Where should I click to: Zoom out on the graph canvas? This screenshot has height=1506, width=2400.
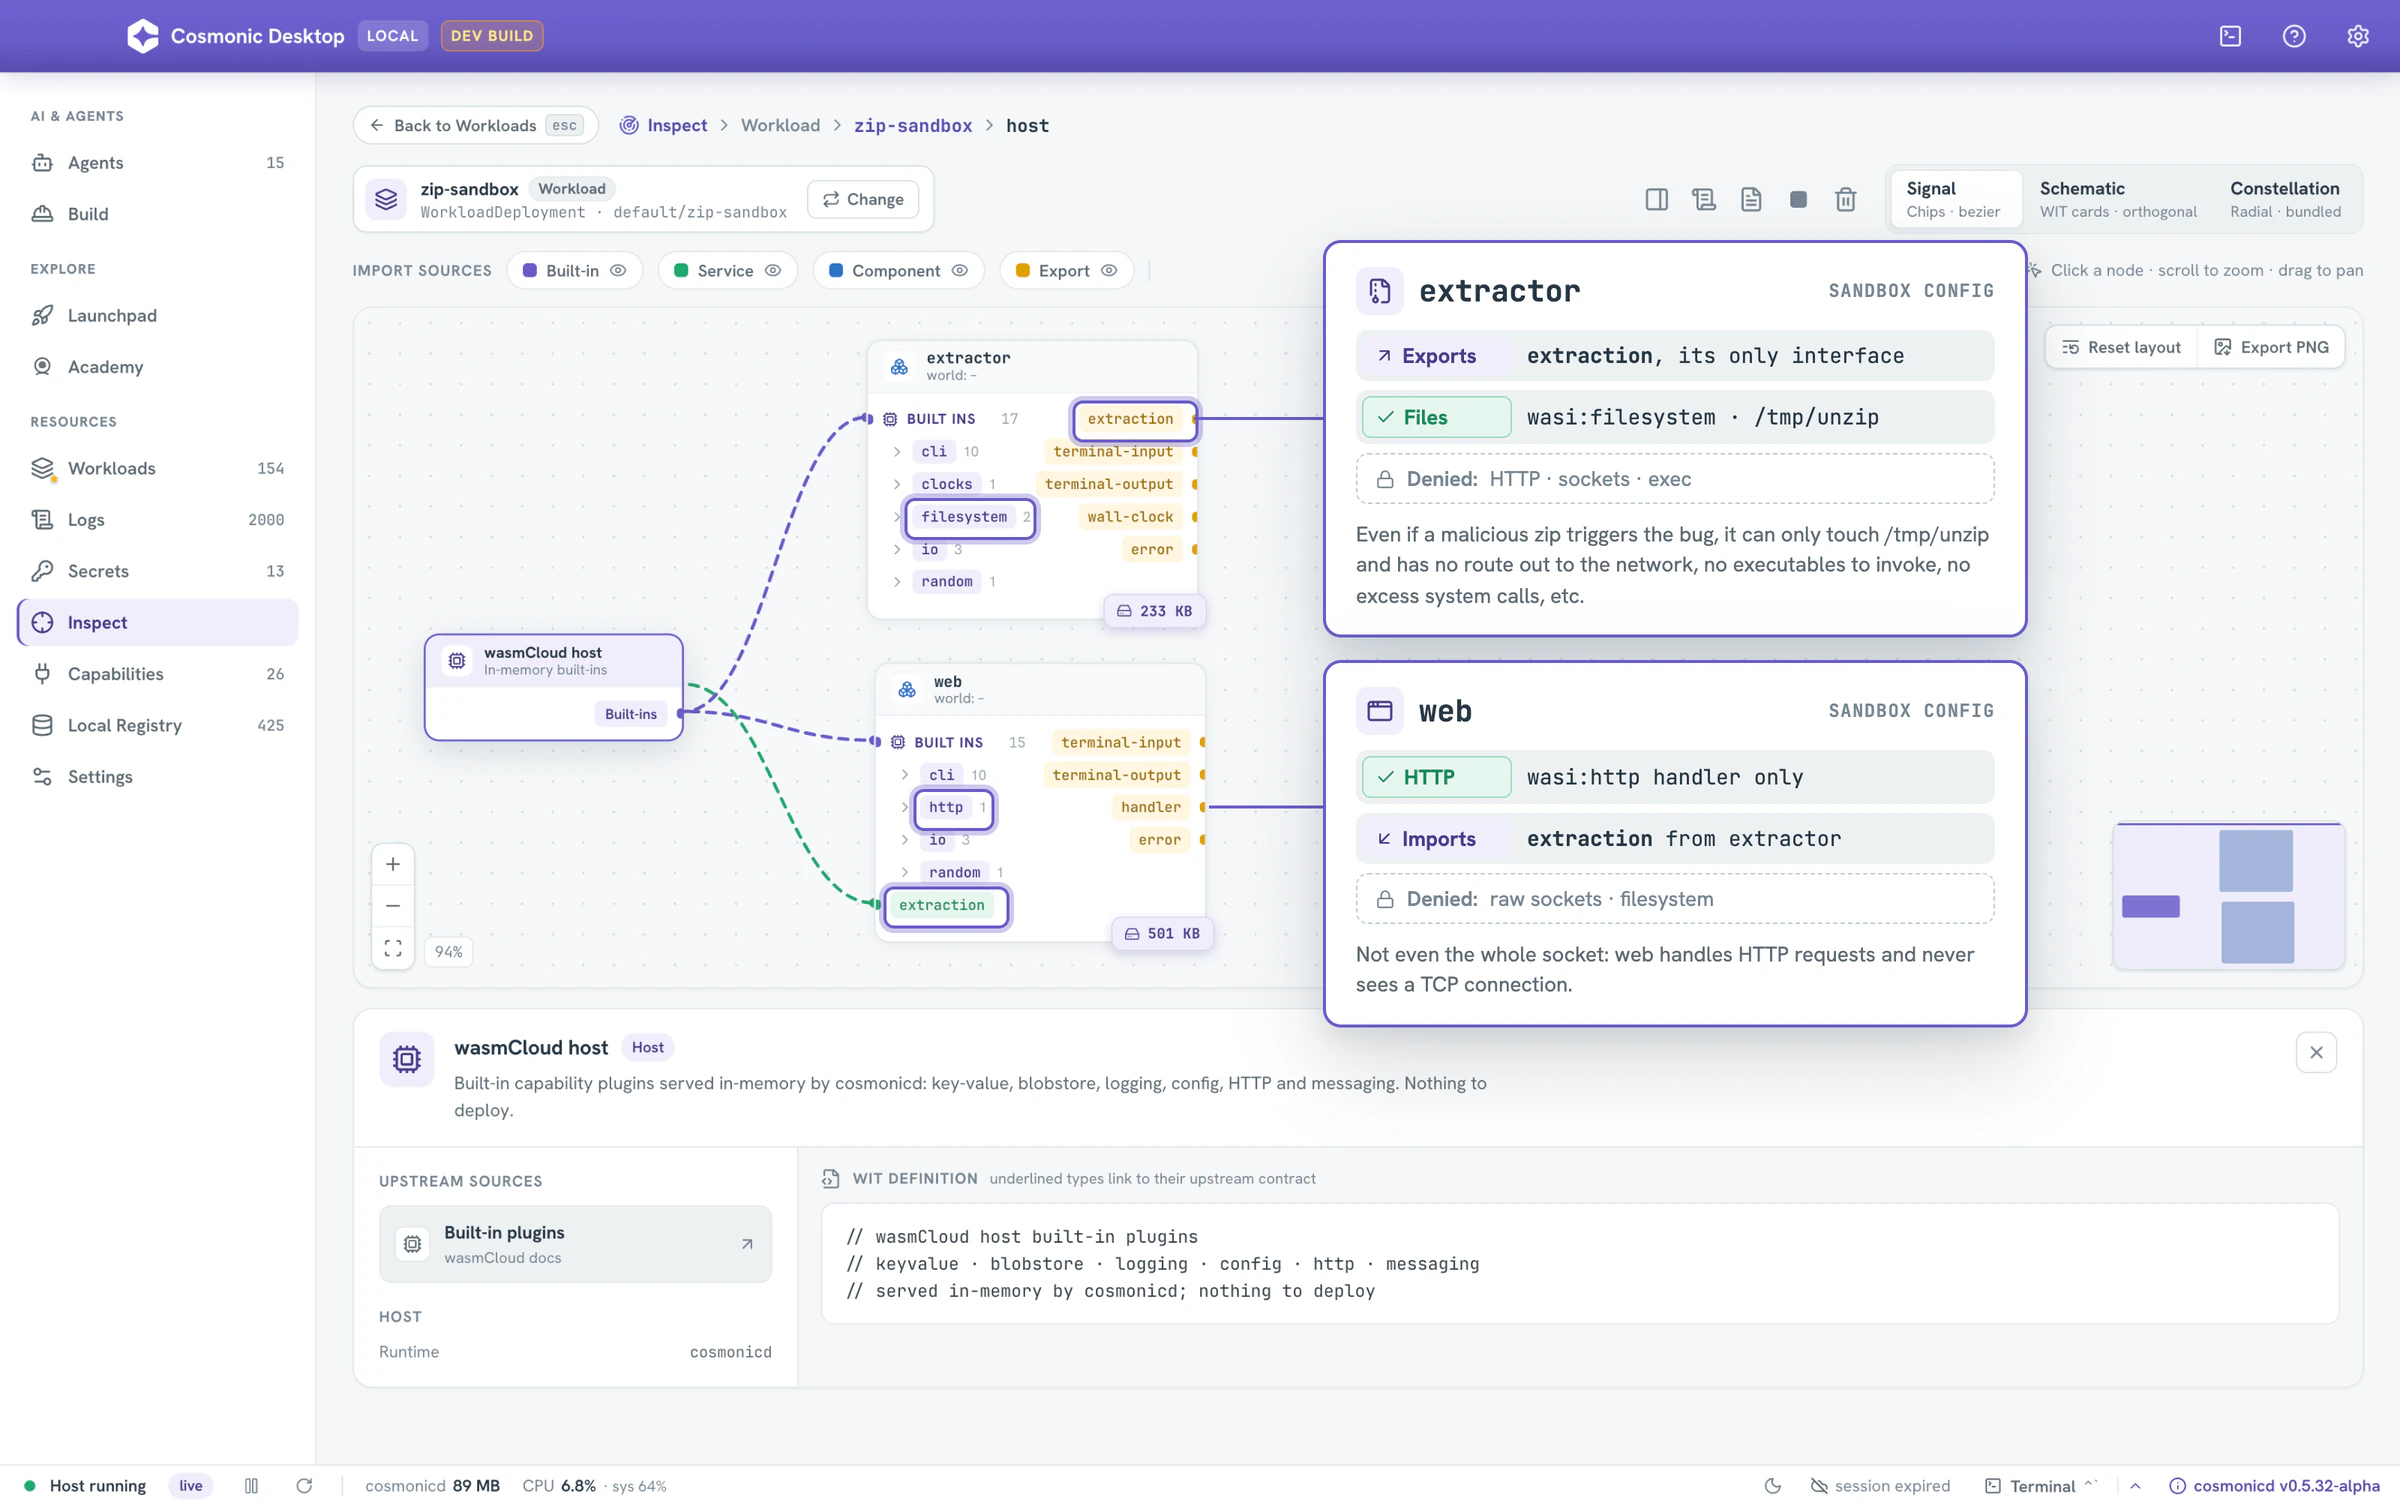point(393,906)
